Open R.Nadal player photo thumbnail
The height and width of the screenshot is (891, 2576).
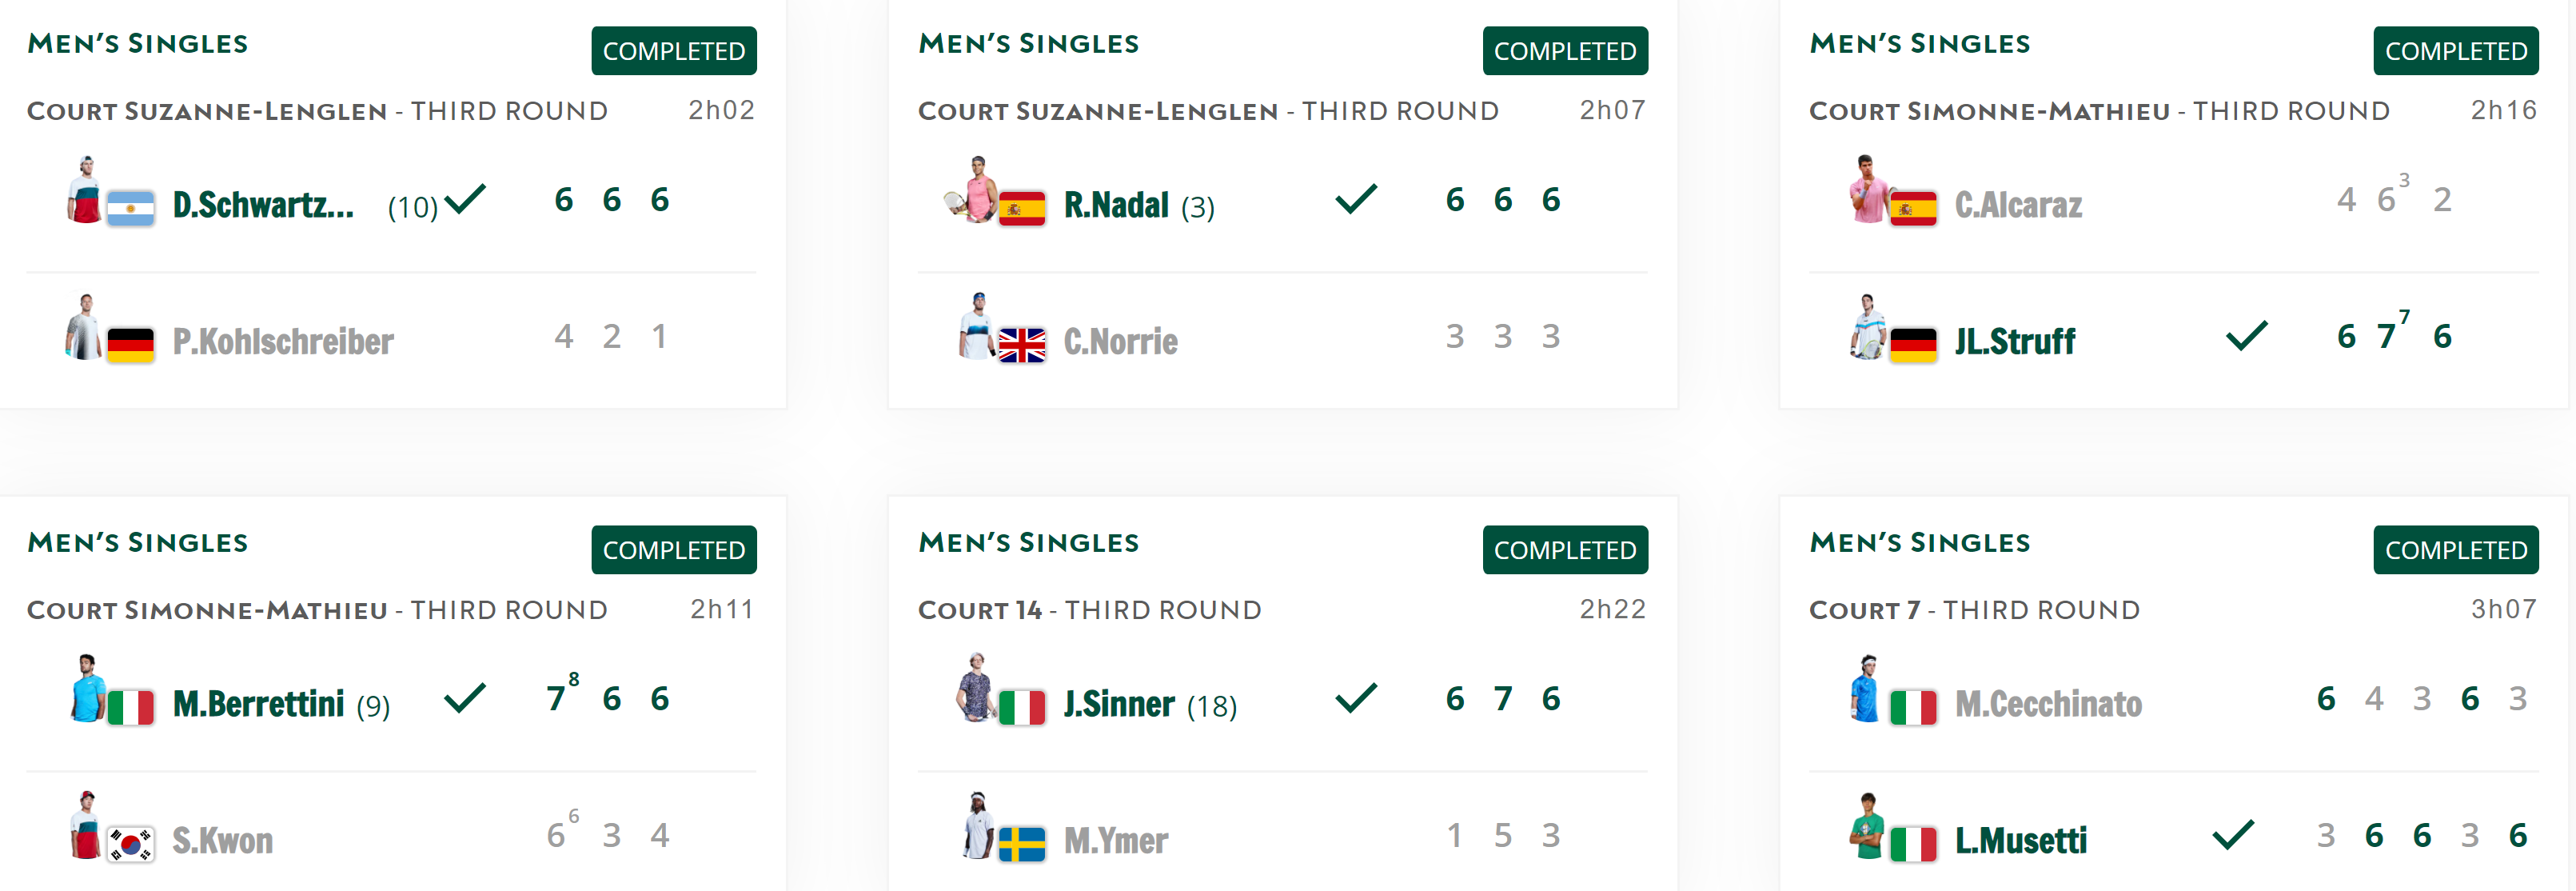pos(971,189)
